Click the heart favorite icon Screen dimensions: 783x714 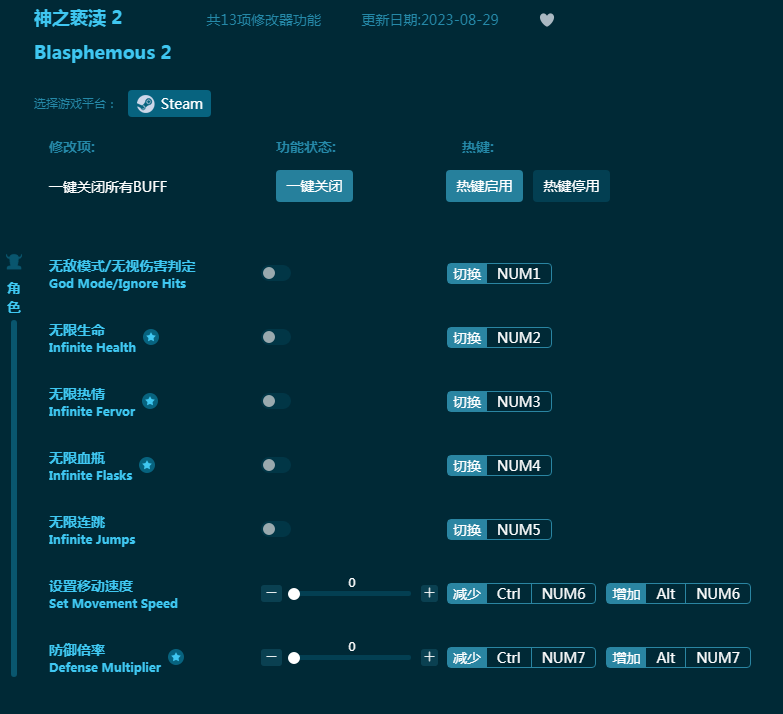[547, 20]
